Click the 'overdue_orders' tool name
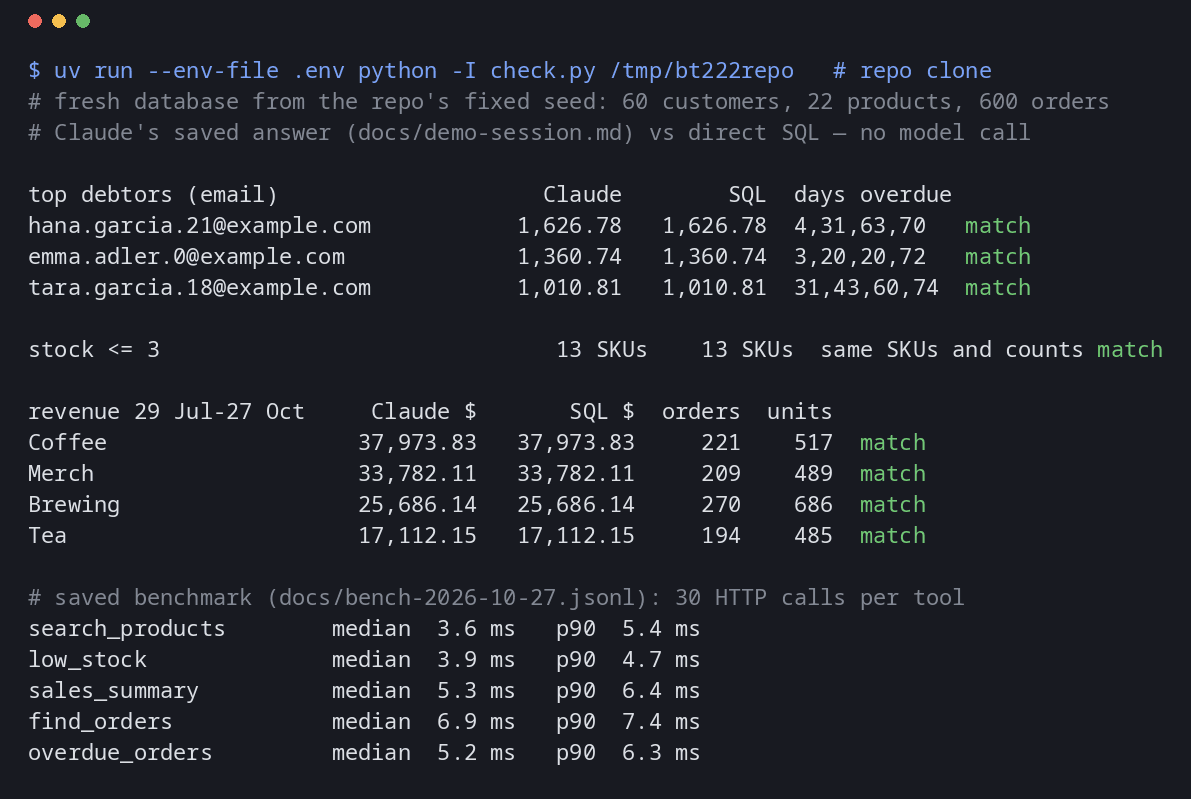This screenshot has height=799, width=1191. coord(120,754)
